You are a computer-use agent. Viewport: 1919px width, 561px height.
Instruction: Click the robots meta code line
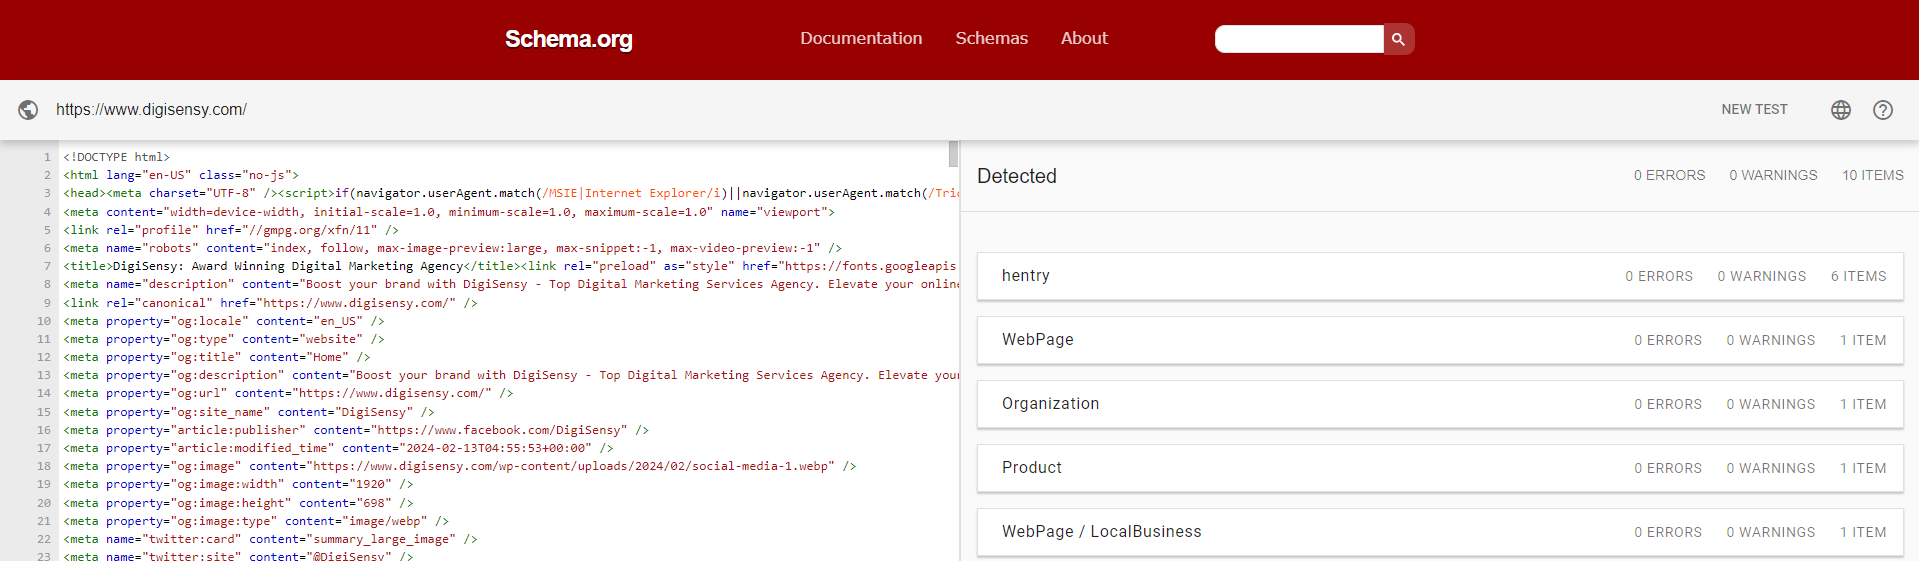(452, 248)
